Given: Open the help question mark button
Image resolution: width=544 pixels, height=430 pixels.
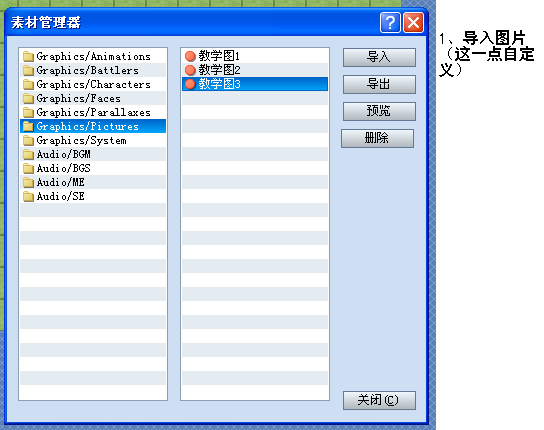Looking at the screenshot, I should pyautogui.click(x=390, y=23).
